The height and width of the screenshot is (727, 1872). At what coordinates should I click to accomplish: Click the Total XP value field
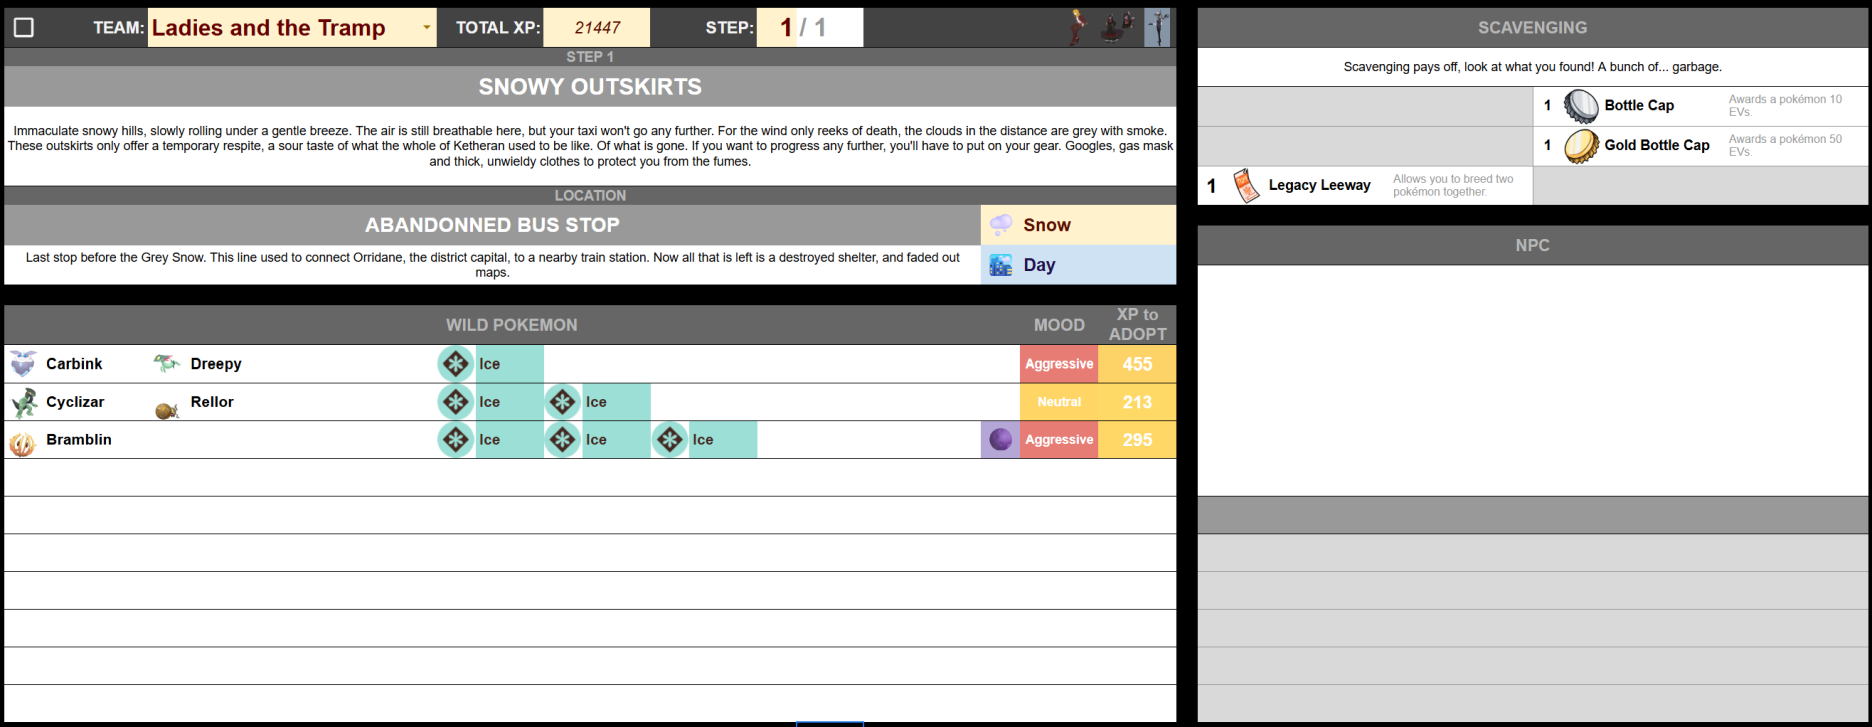pyautogui.click(x=596, y=28)
